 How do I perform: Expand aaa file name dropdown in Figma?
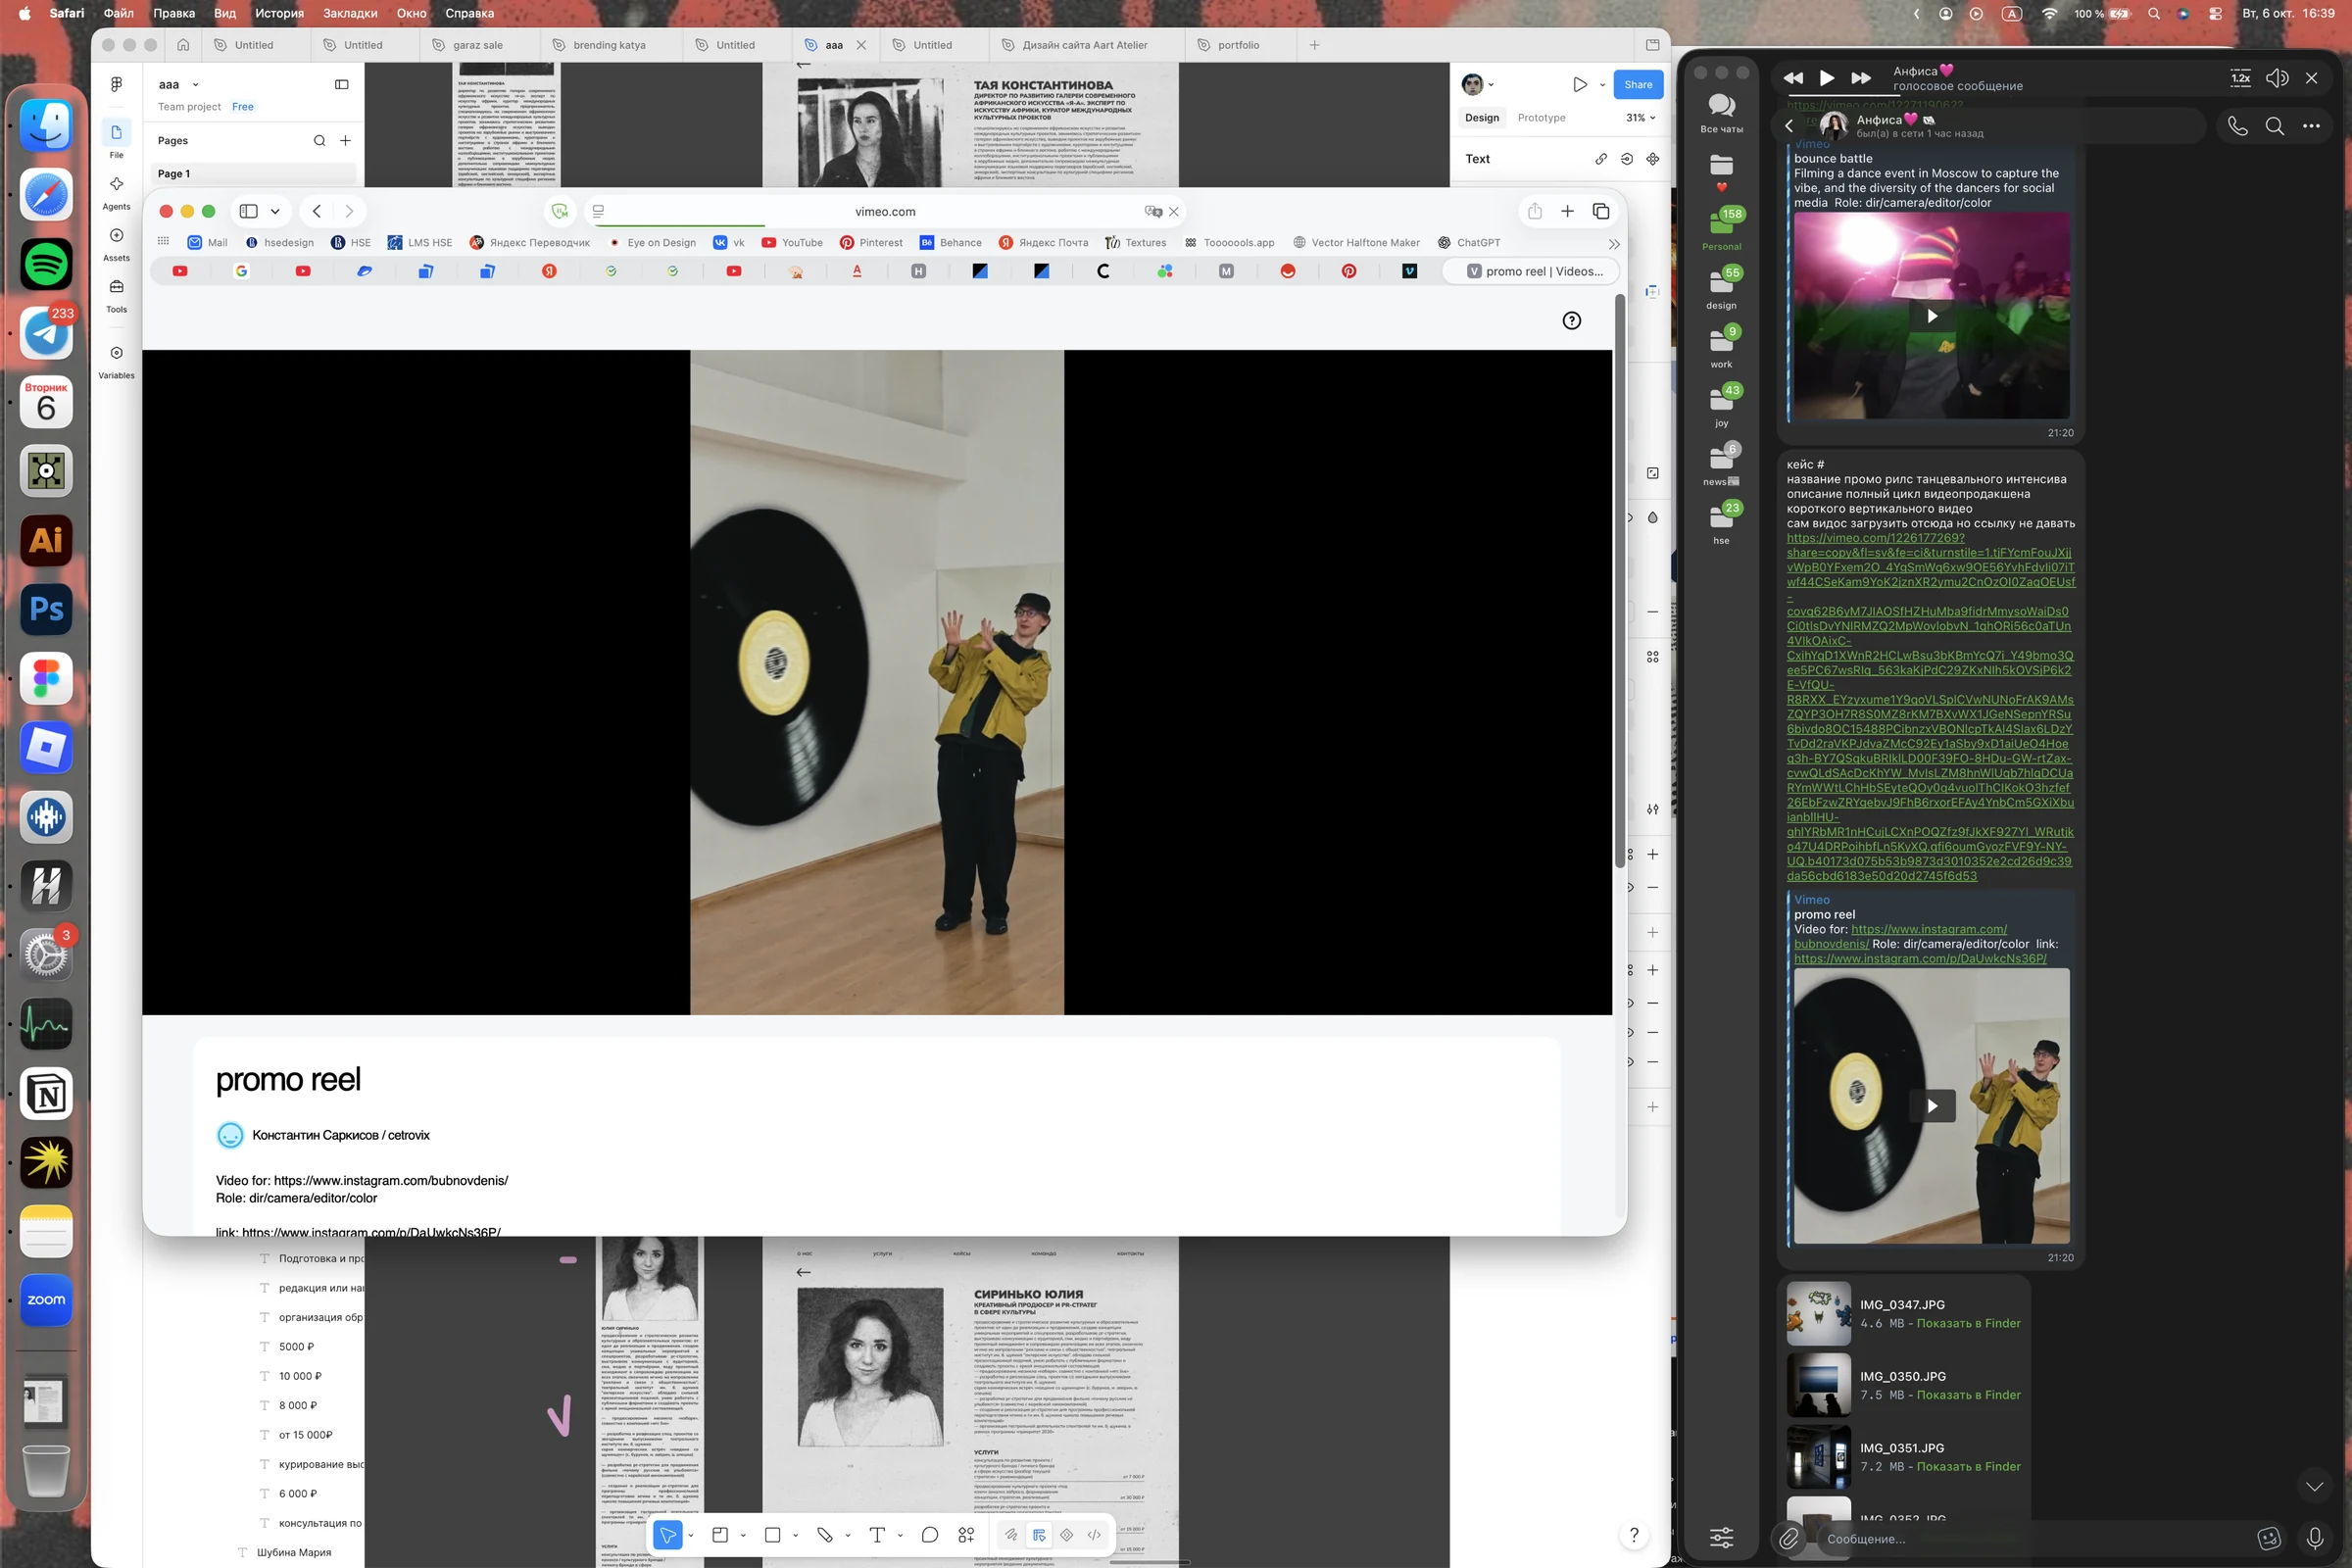(195, 85)
